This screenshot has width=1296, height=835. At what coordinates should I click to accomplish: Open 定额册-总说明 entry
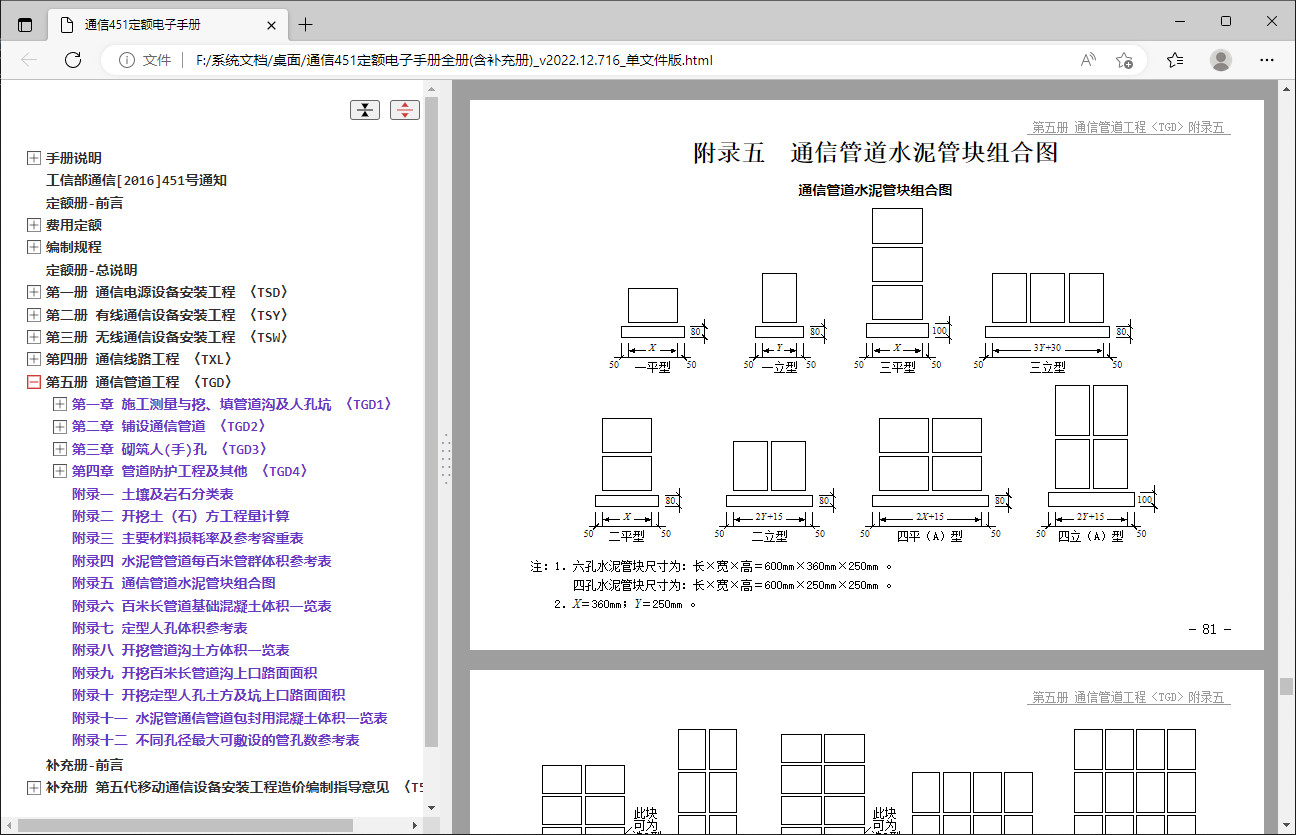pyautogui.click(x=92, y=270)
